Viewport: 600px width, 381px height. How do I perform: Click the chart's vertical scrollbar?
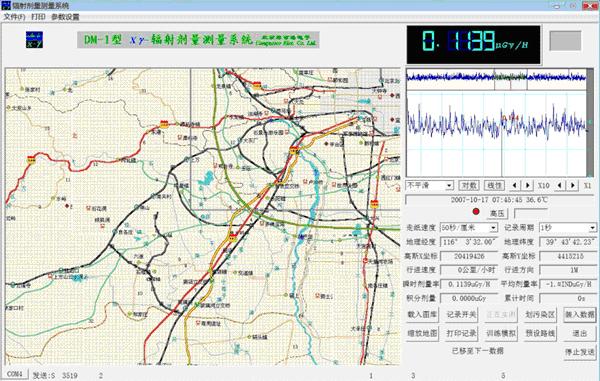pos(591,122)
